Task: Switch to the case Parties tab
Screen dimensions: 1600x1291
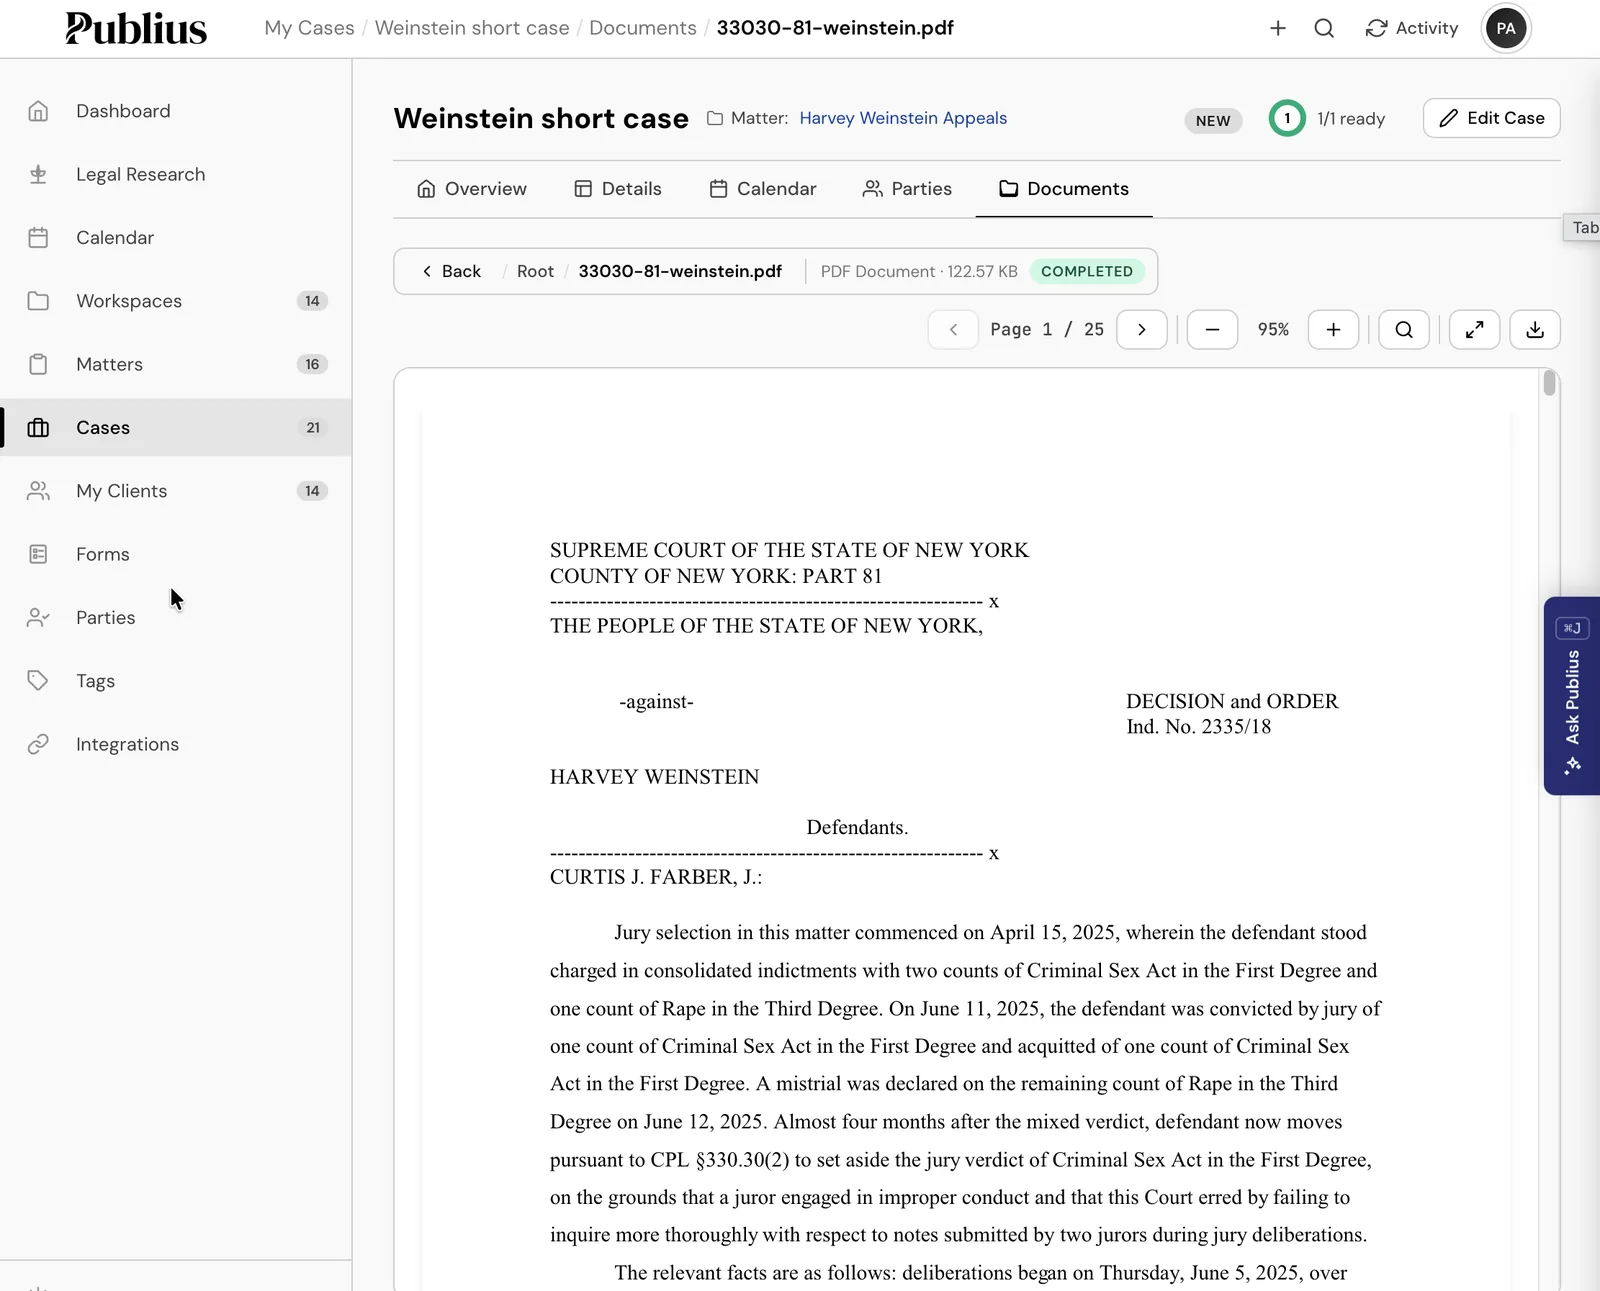Action: [x=907, y=189]
